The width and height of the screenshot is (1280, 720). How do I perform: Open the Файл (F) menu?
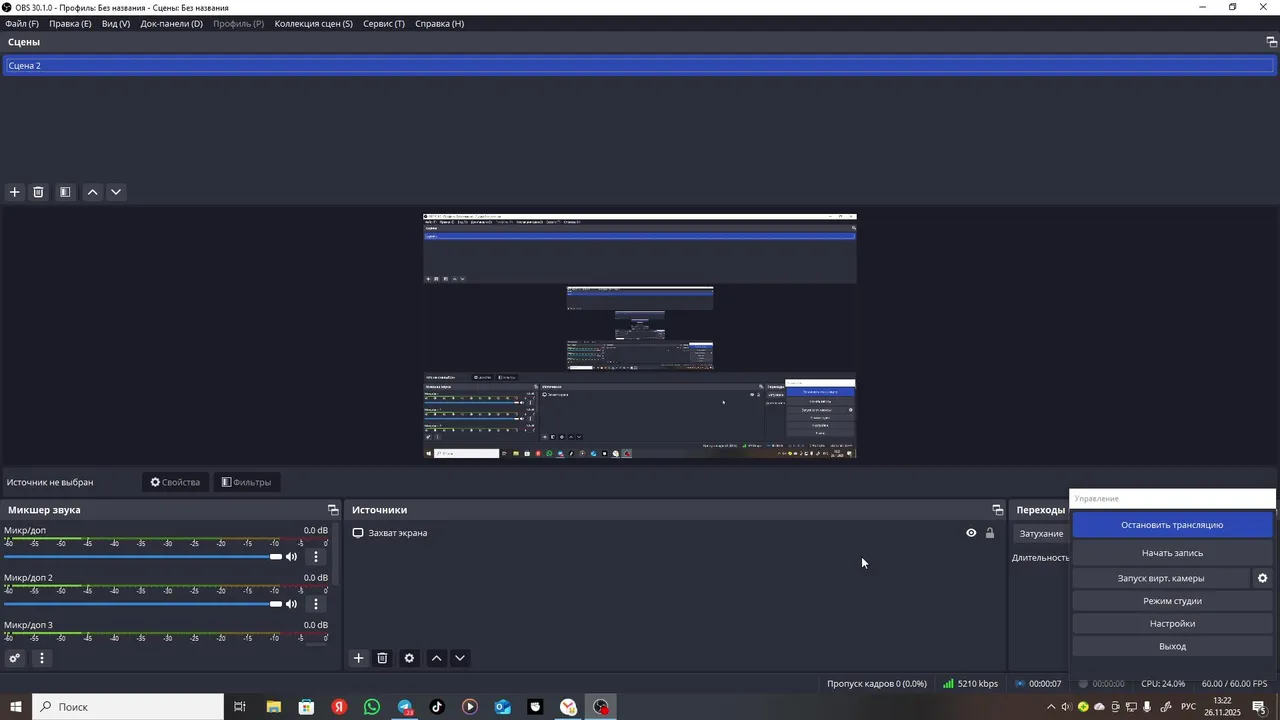pos(22,23)
